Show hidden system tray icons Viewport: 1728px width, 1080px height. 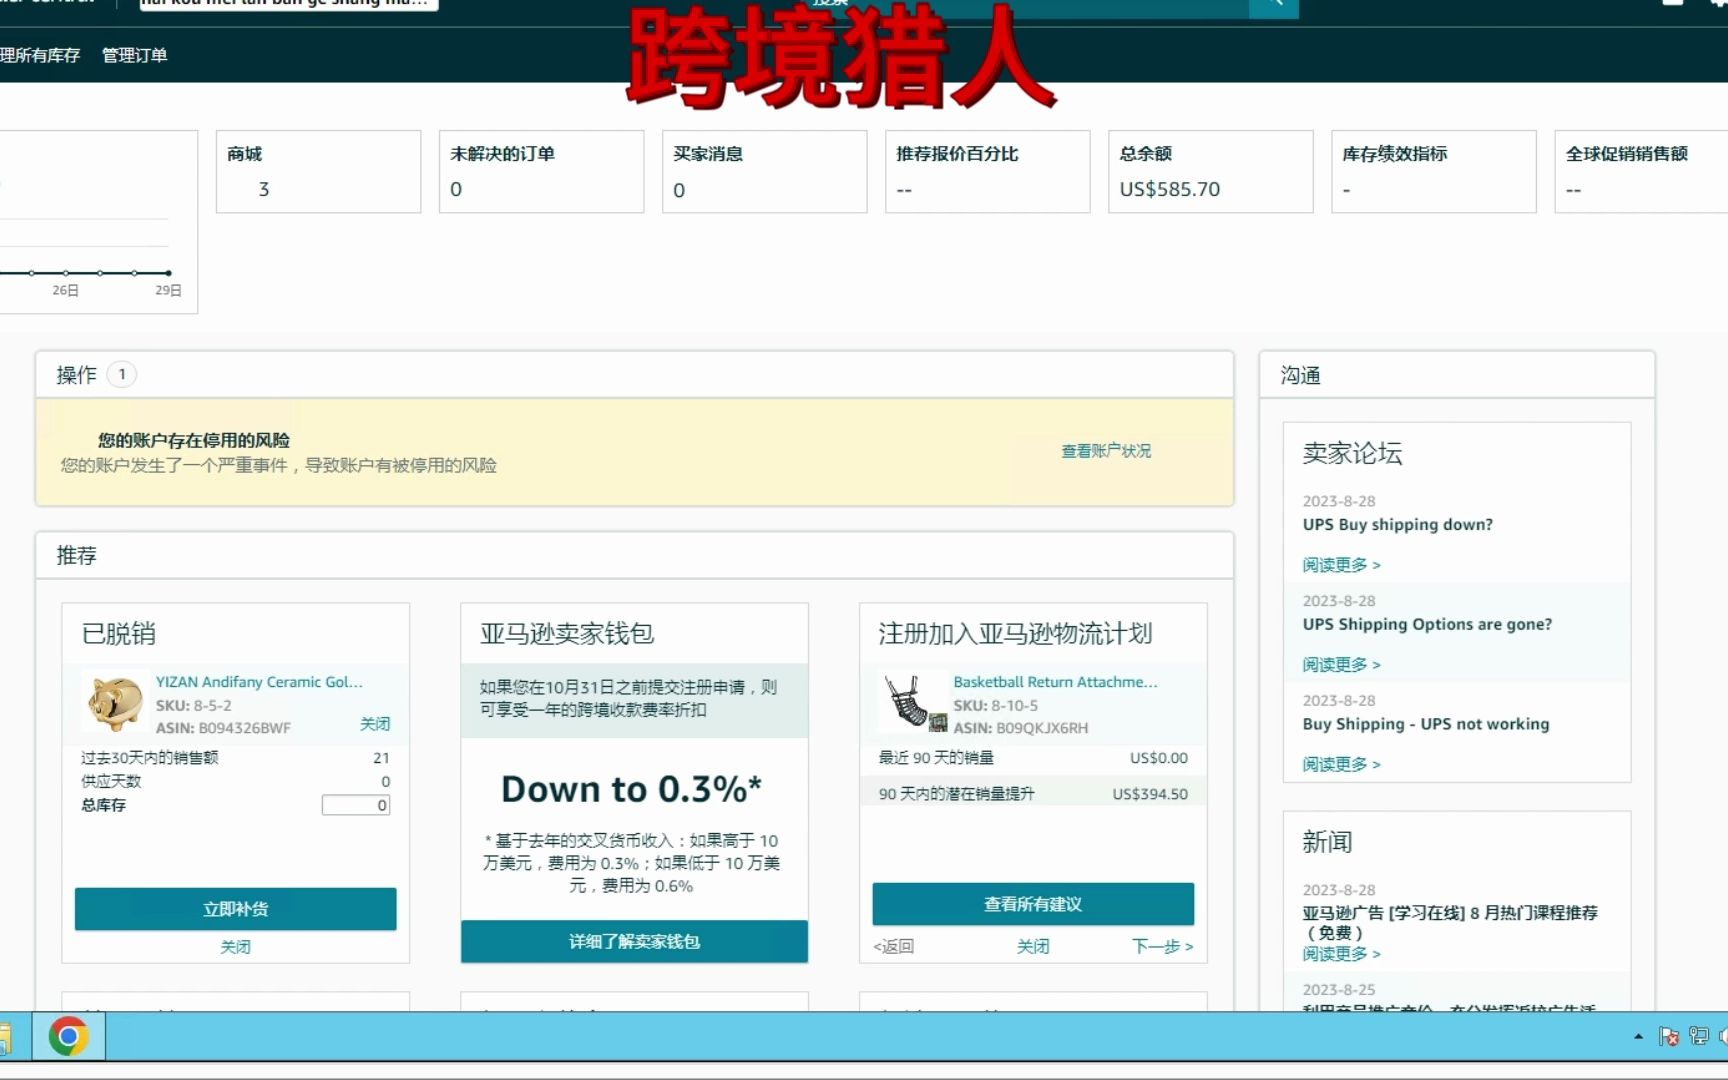(1638, 1037)
